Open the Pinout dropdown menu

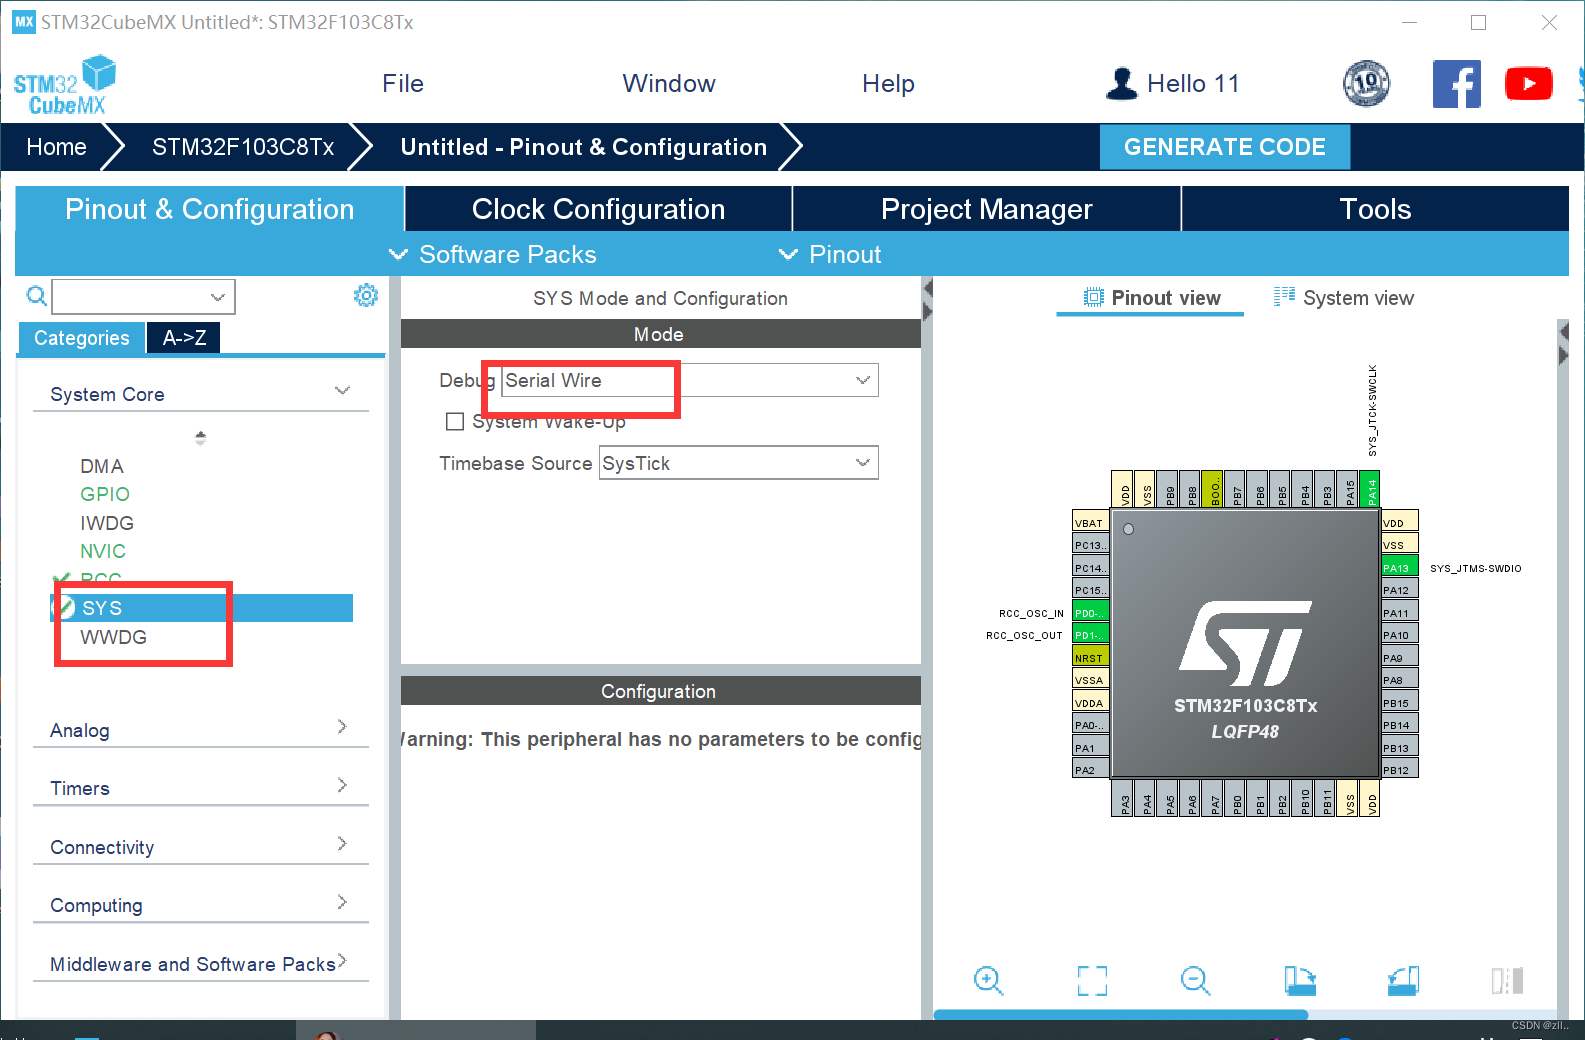tap(830, 254)
